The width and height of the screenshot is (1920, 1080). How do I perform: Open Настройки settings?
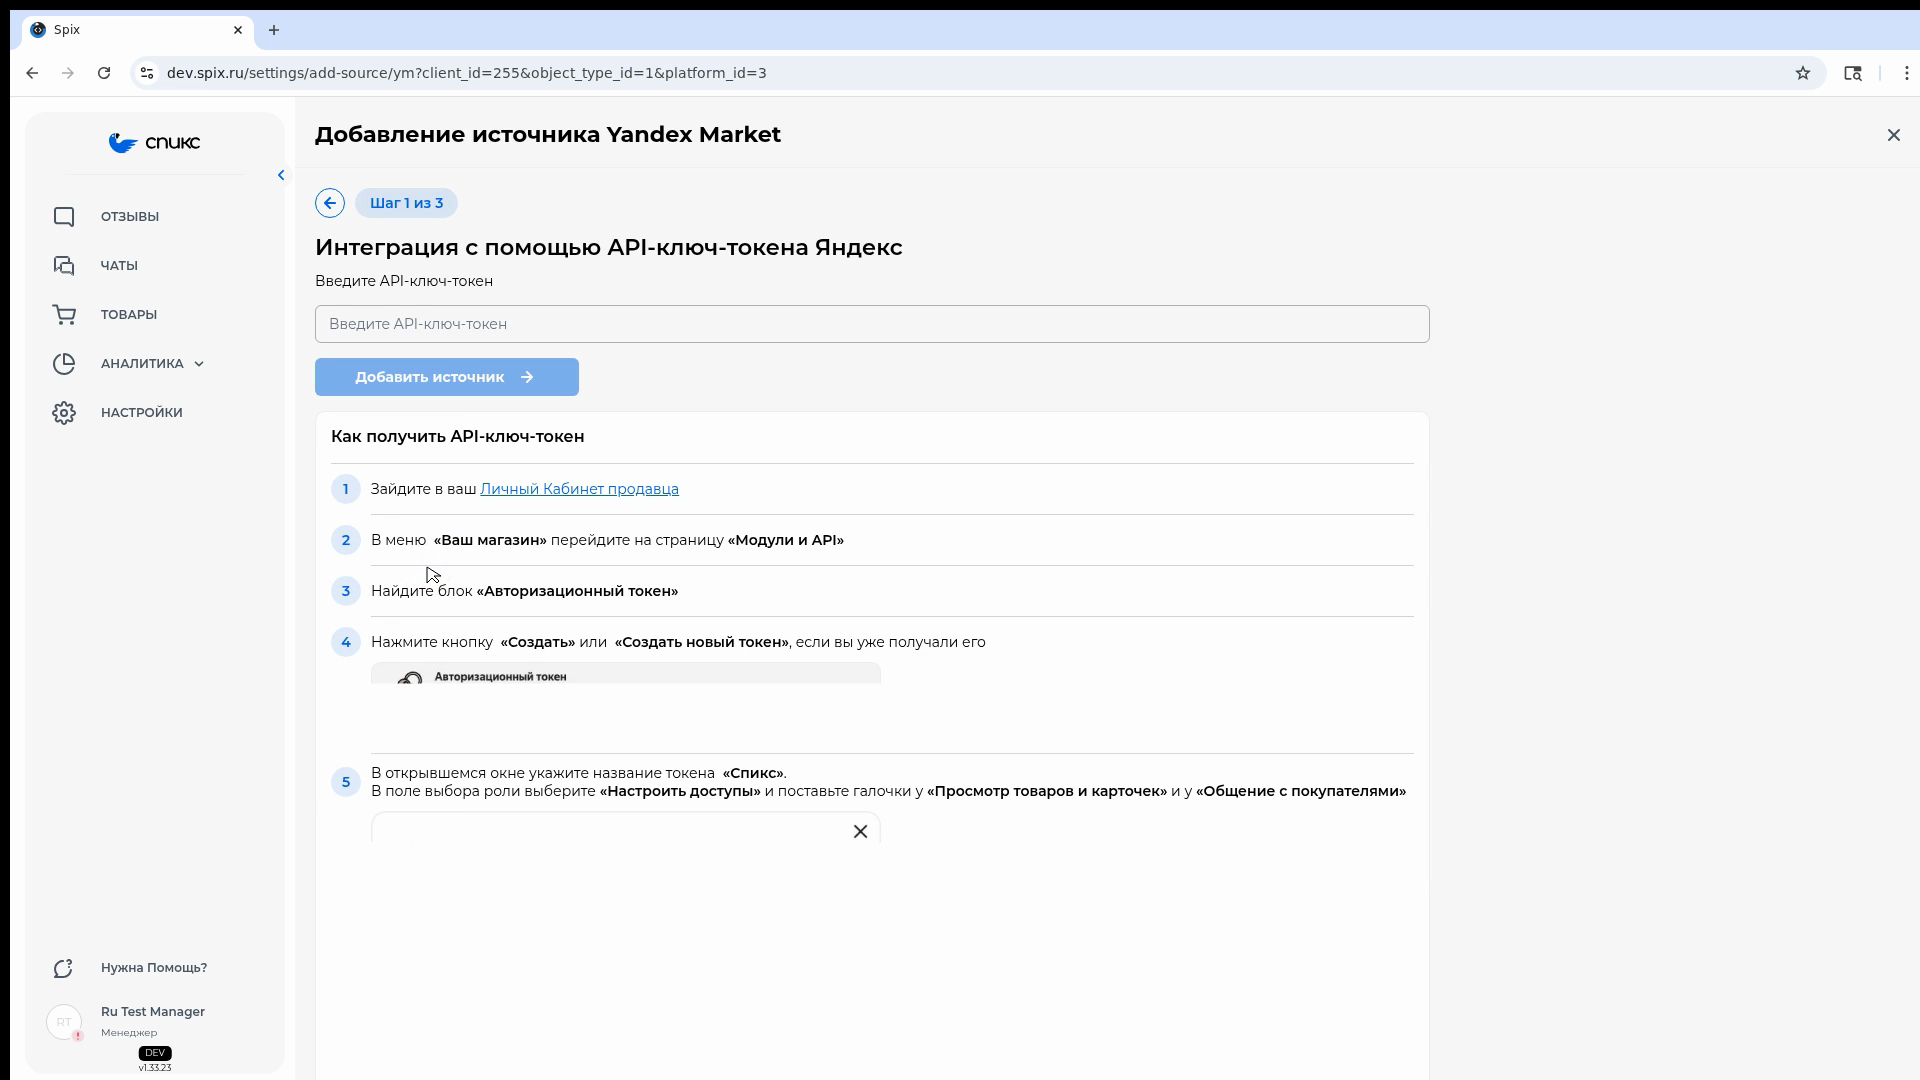coord(142,413)
